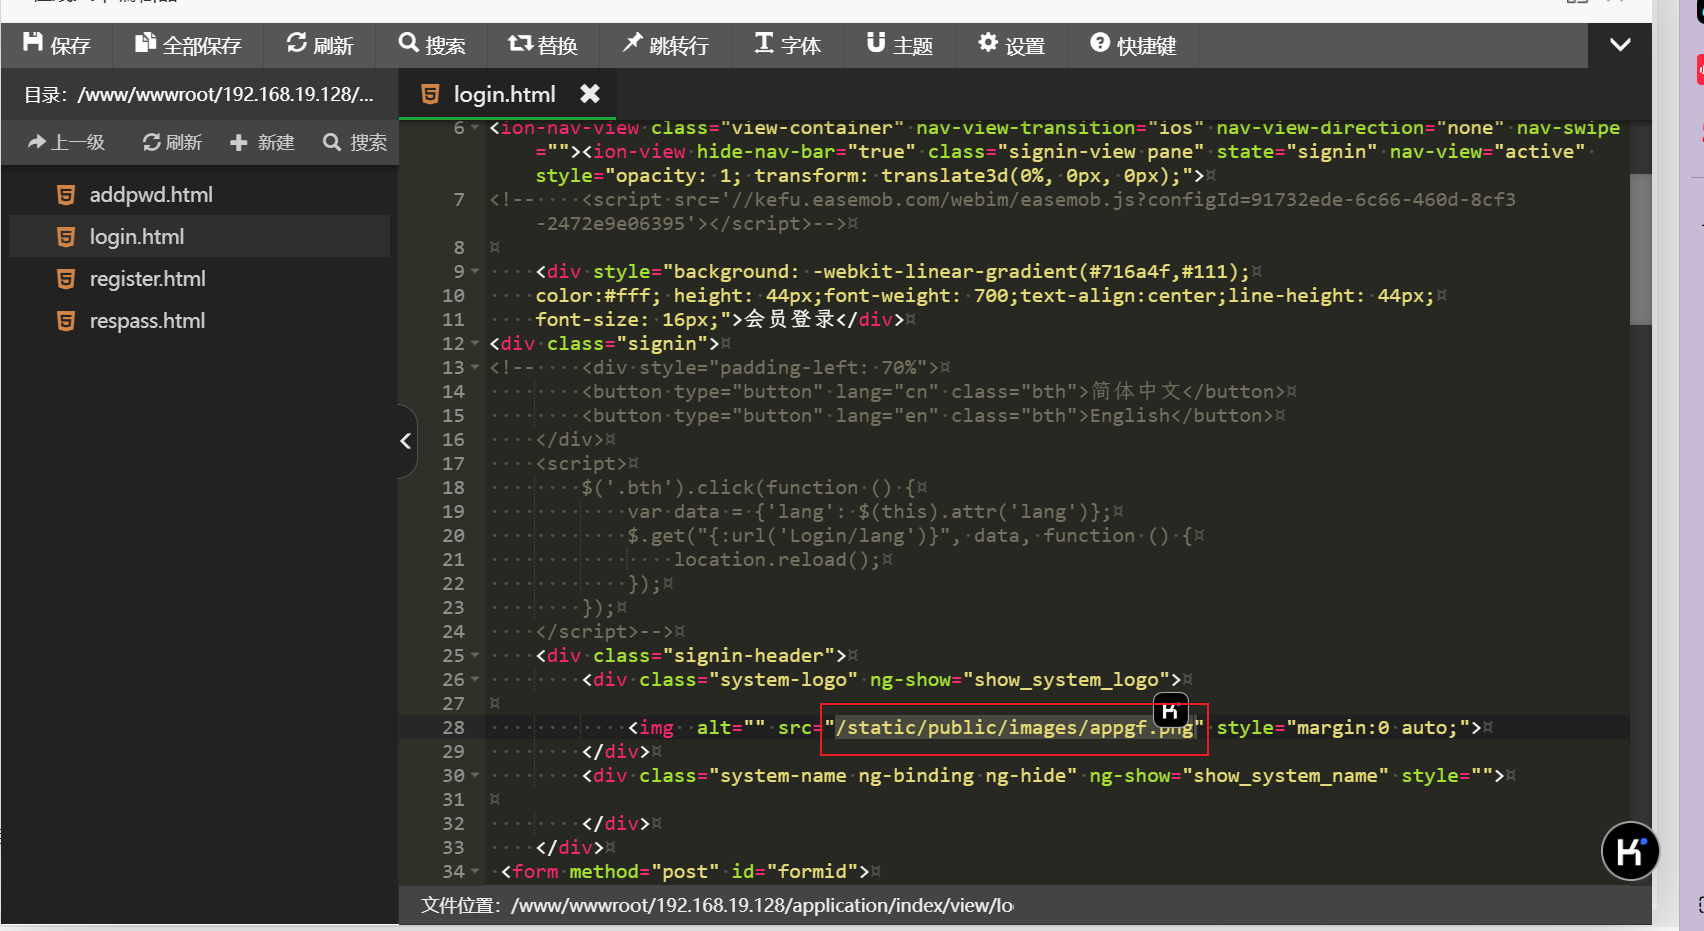
Task: Click the HTML5 icon on login.html tab
Action: click(430, 94)
